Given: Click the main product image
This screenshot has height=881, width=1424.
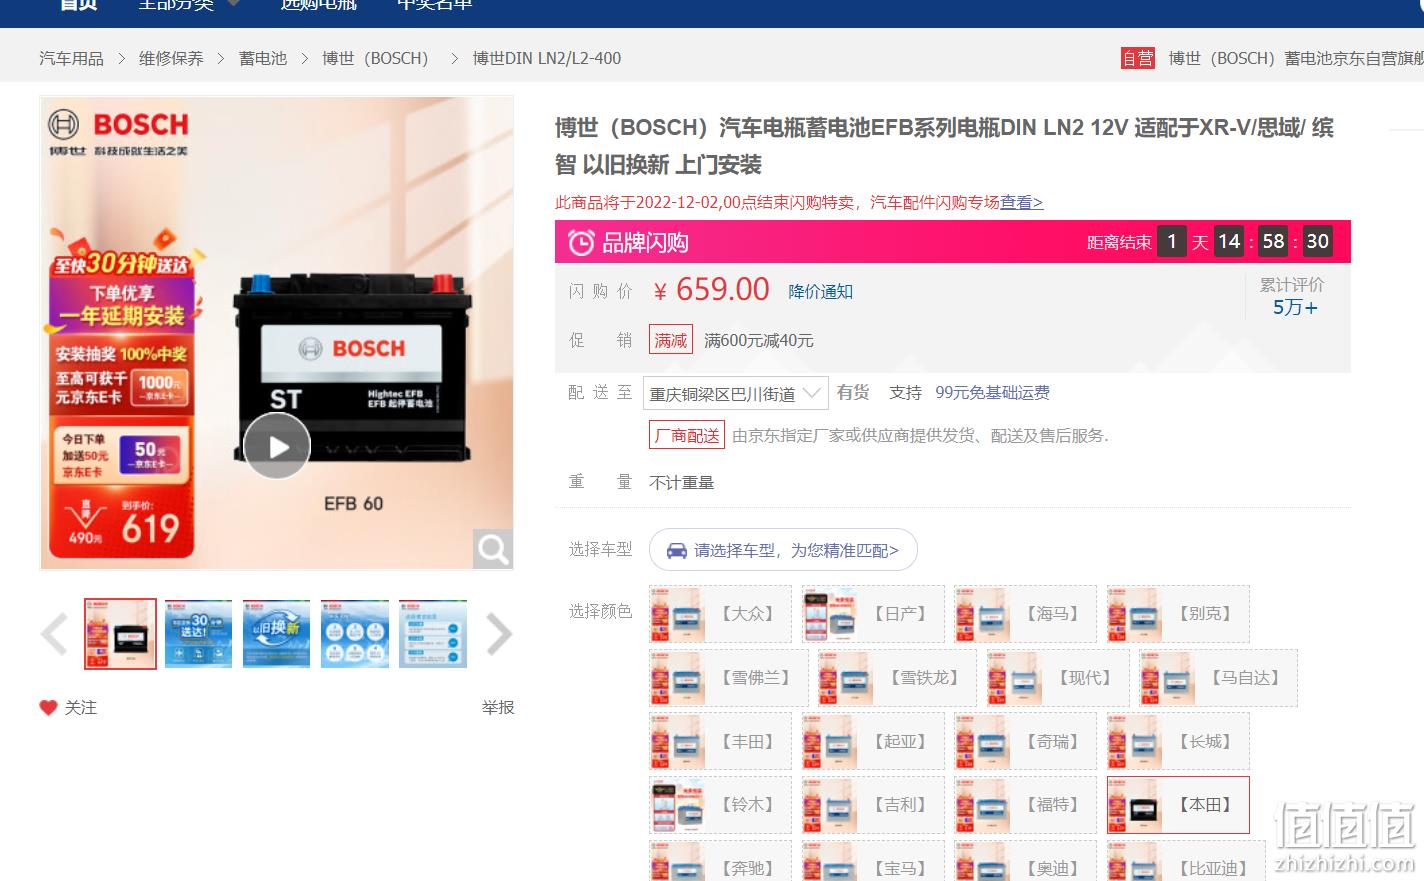Looking at the screenshot, I should pyautogui.click(x=277, y=333).
